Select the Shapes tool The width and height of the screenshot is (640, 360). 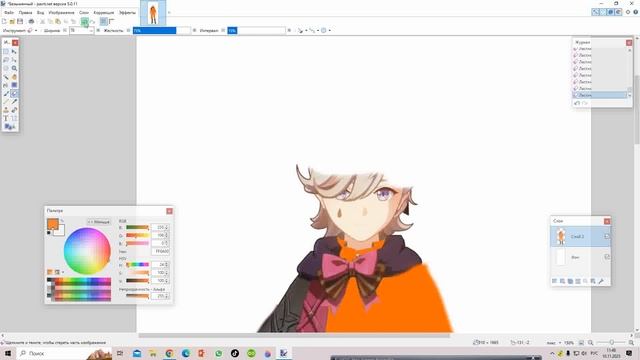tap(9, 127)
